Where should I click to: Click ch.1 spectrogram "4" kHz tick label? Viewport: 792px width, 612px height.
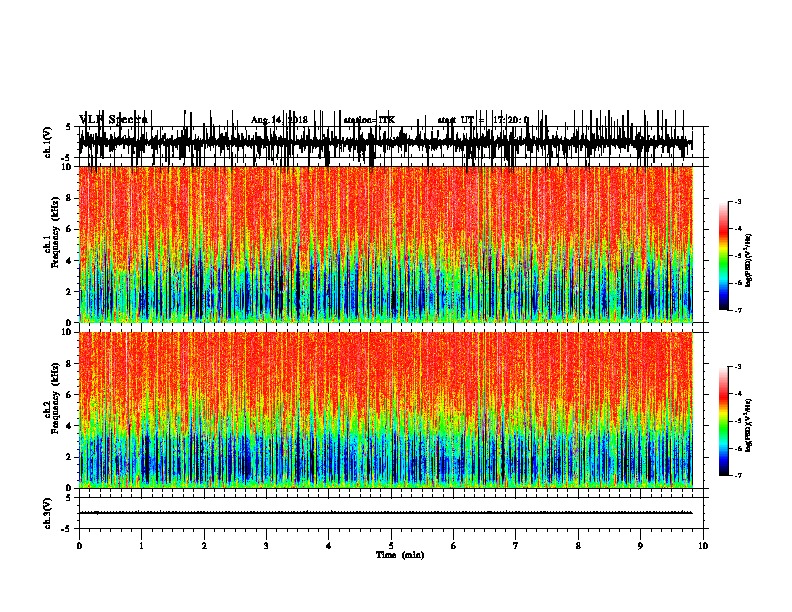(70, 261)
